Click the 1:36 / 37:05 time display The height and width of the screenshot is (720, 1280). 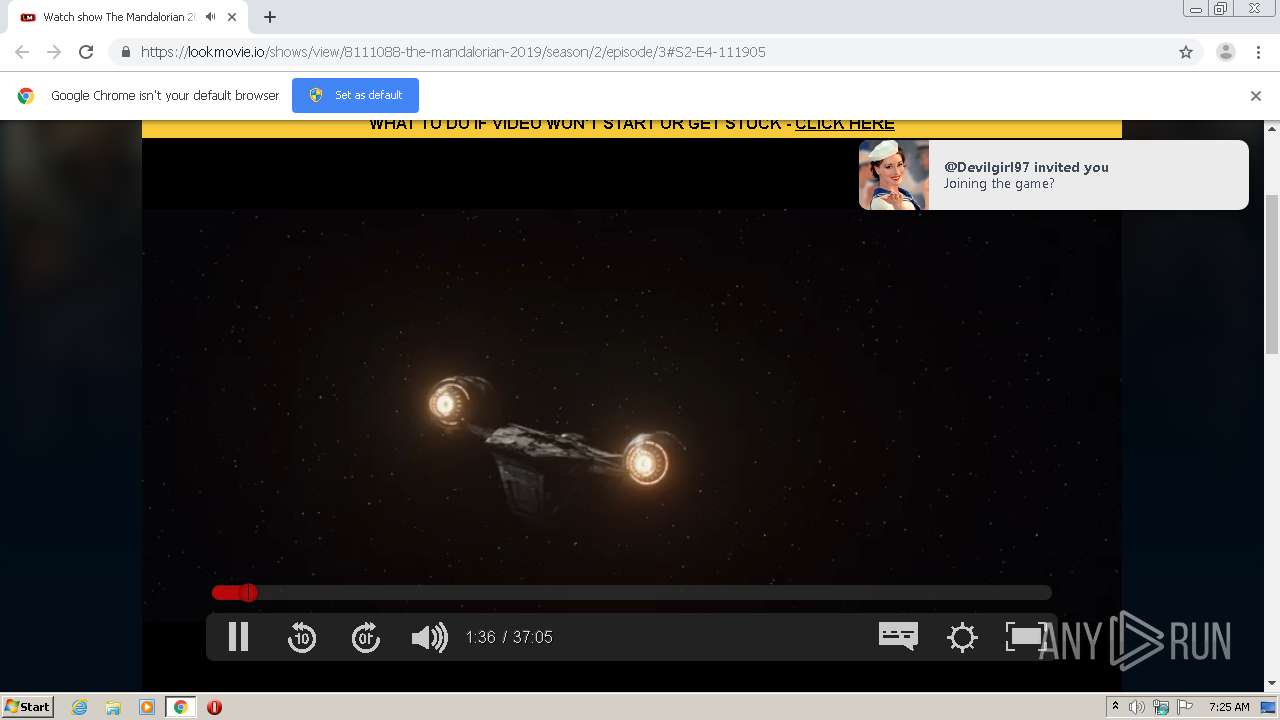pyautogui.click(x=509, y=637)
